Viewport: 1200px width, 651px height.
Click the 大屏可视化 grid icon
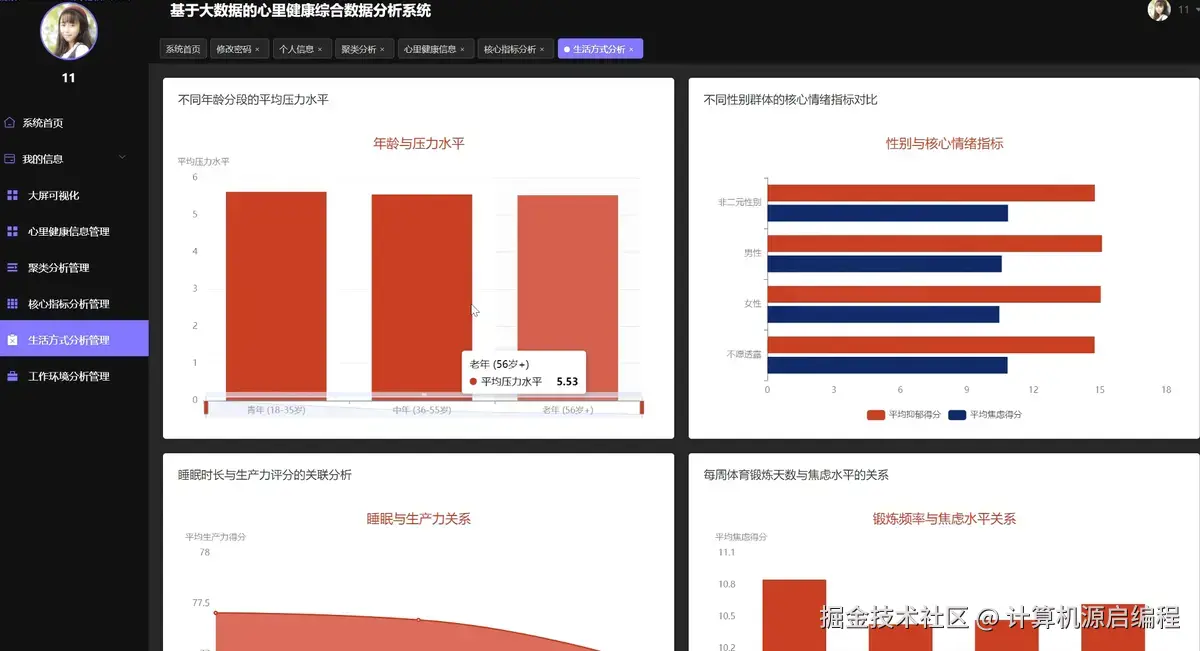12,195
